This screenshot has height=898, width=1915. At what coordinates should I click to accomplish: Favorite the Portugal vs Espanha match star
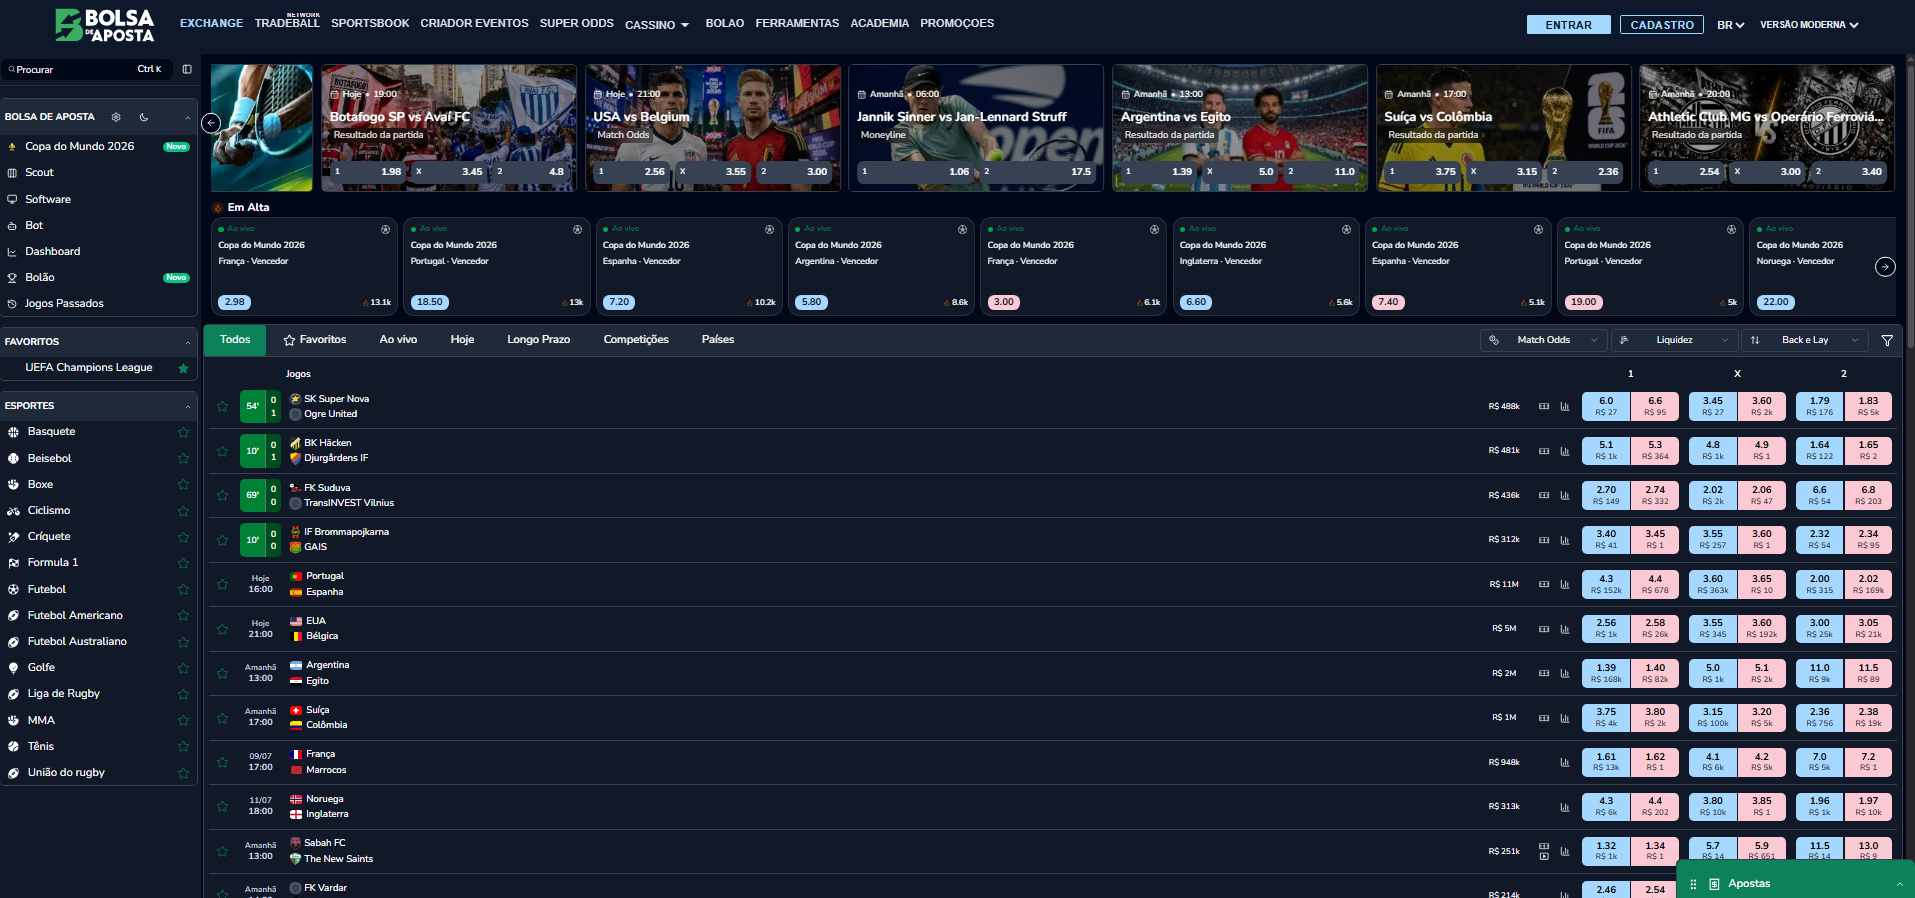point(222,584)
